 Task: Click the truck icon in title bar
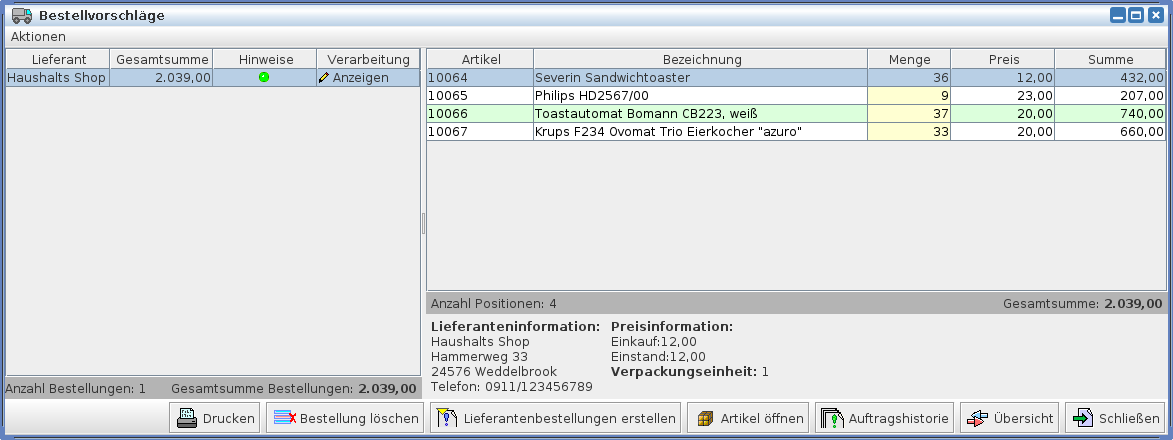21,15
